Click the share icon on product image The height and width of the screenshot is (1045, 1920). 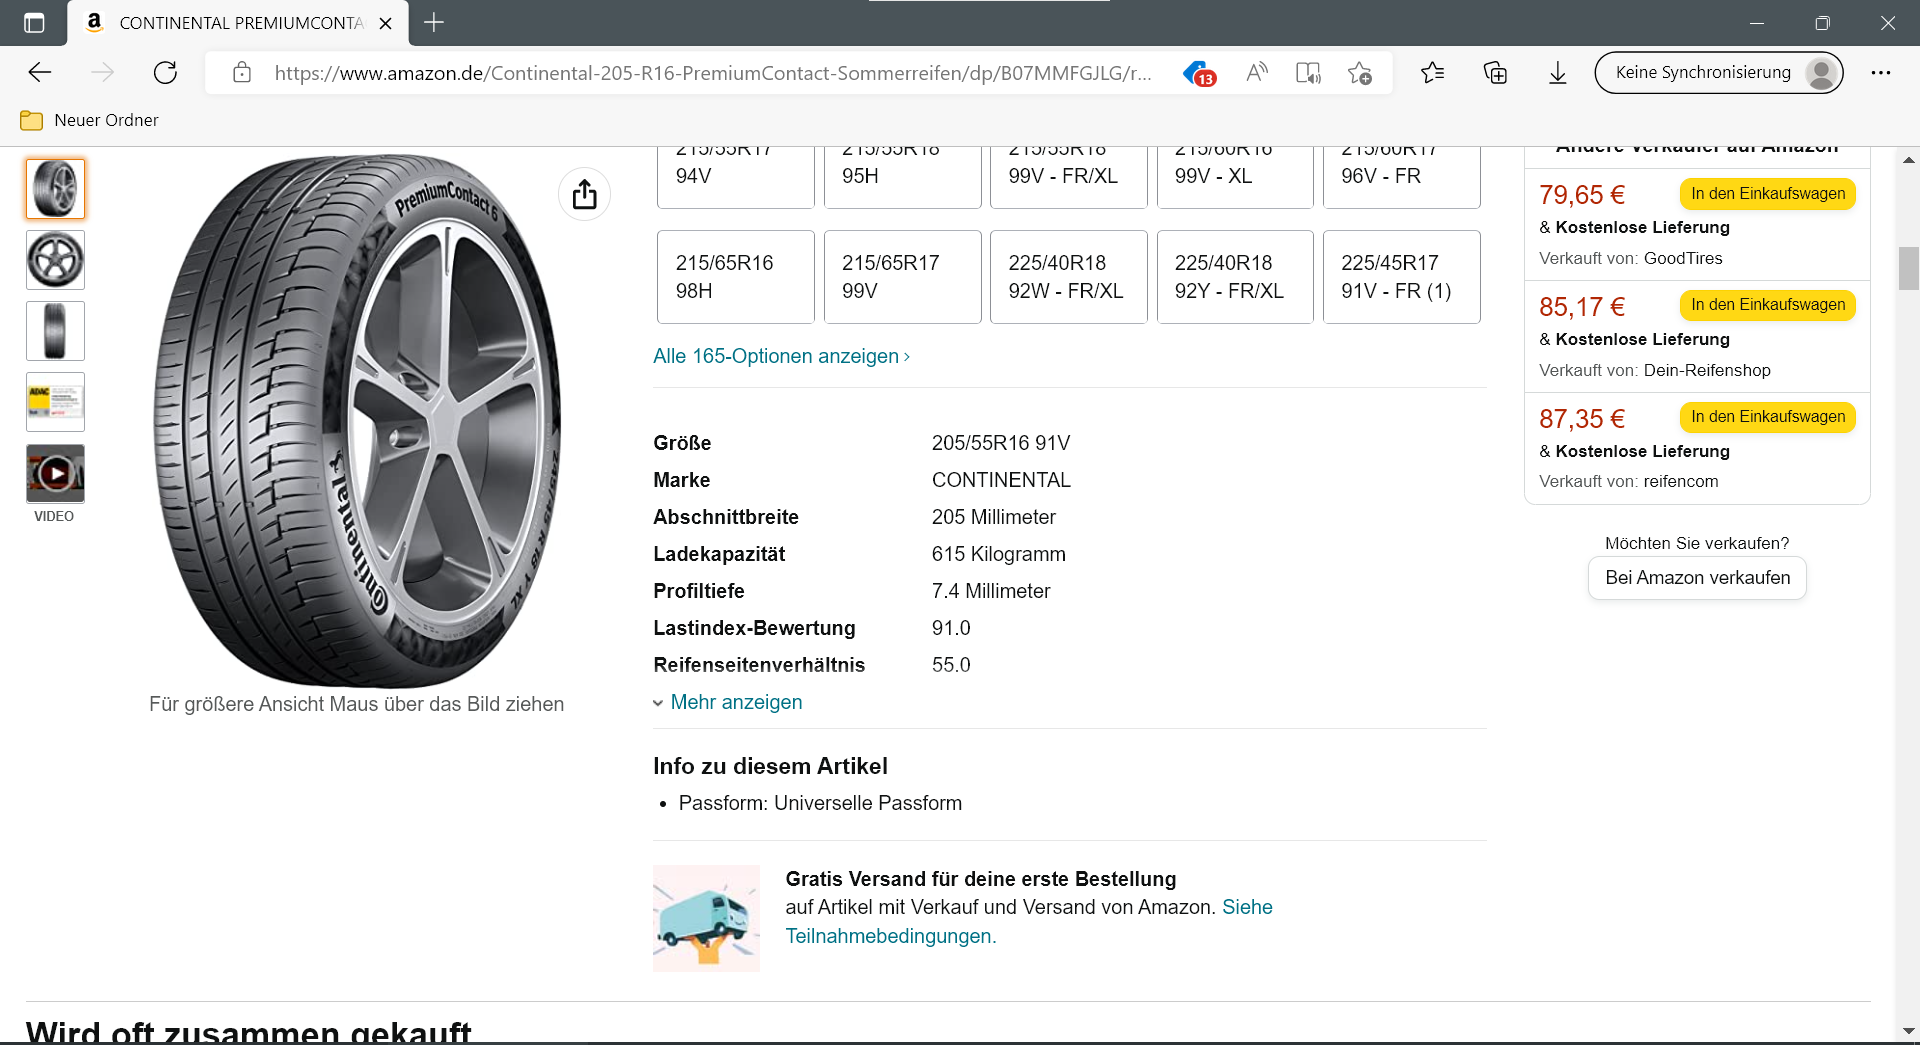584,194
